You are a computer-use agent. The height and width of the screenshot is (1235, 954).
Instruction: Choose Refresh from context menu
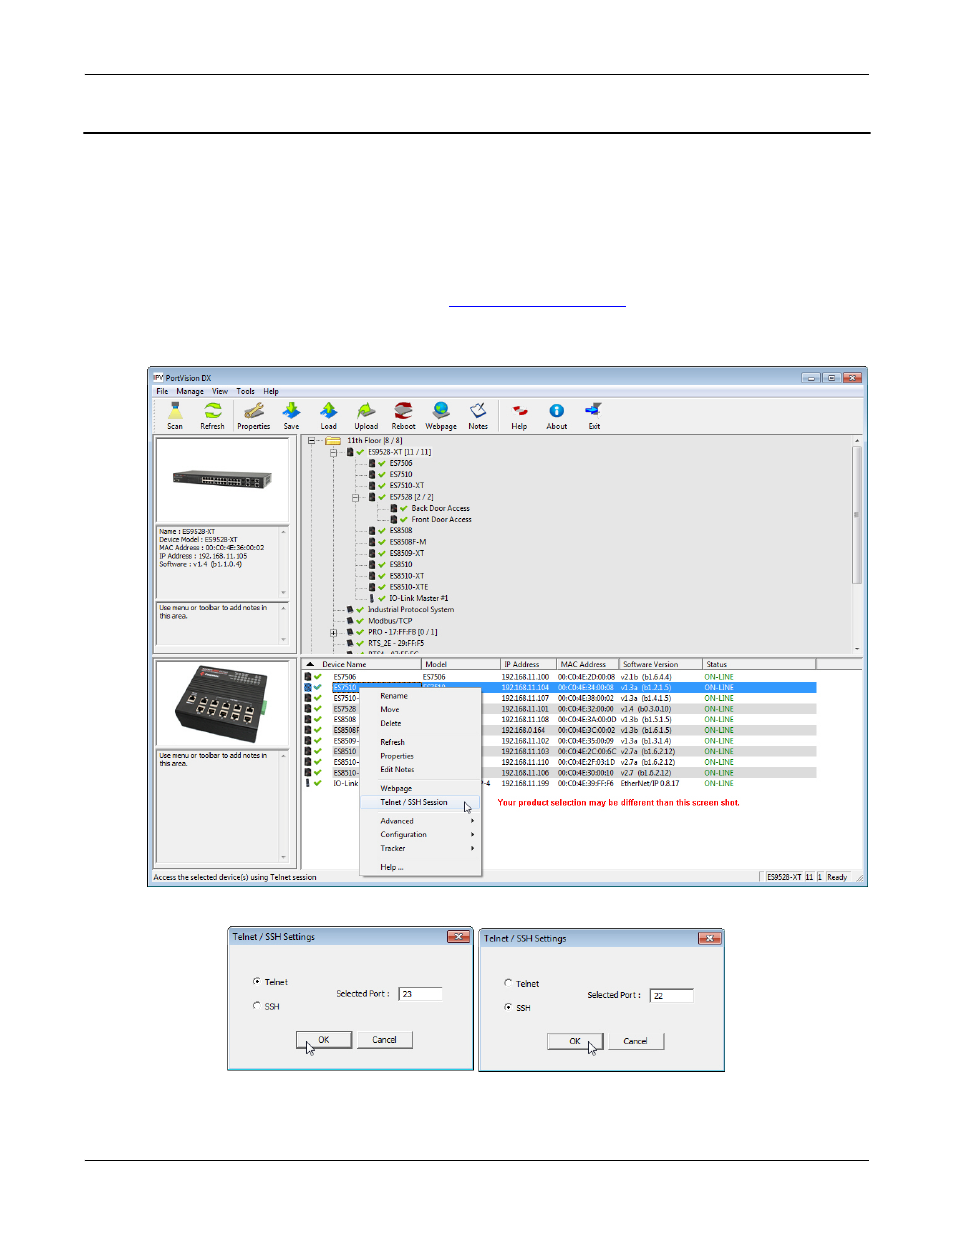420,742
